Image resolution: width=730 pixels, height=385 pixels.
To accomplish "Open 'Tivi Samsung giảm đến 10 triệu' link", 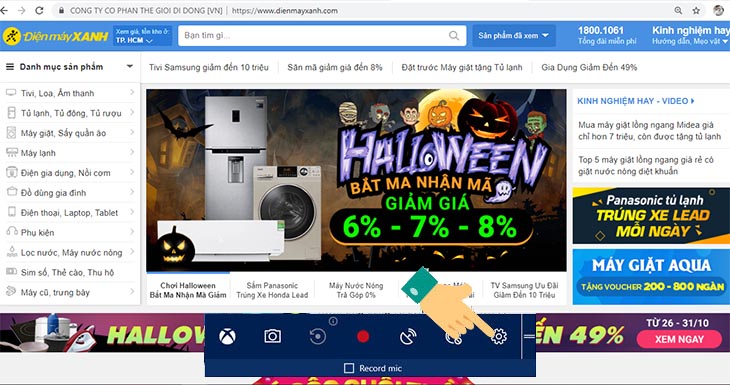I will pyautogui.click(x=209, y=68).
